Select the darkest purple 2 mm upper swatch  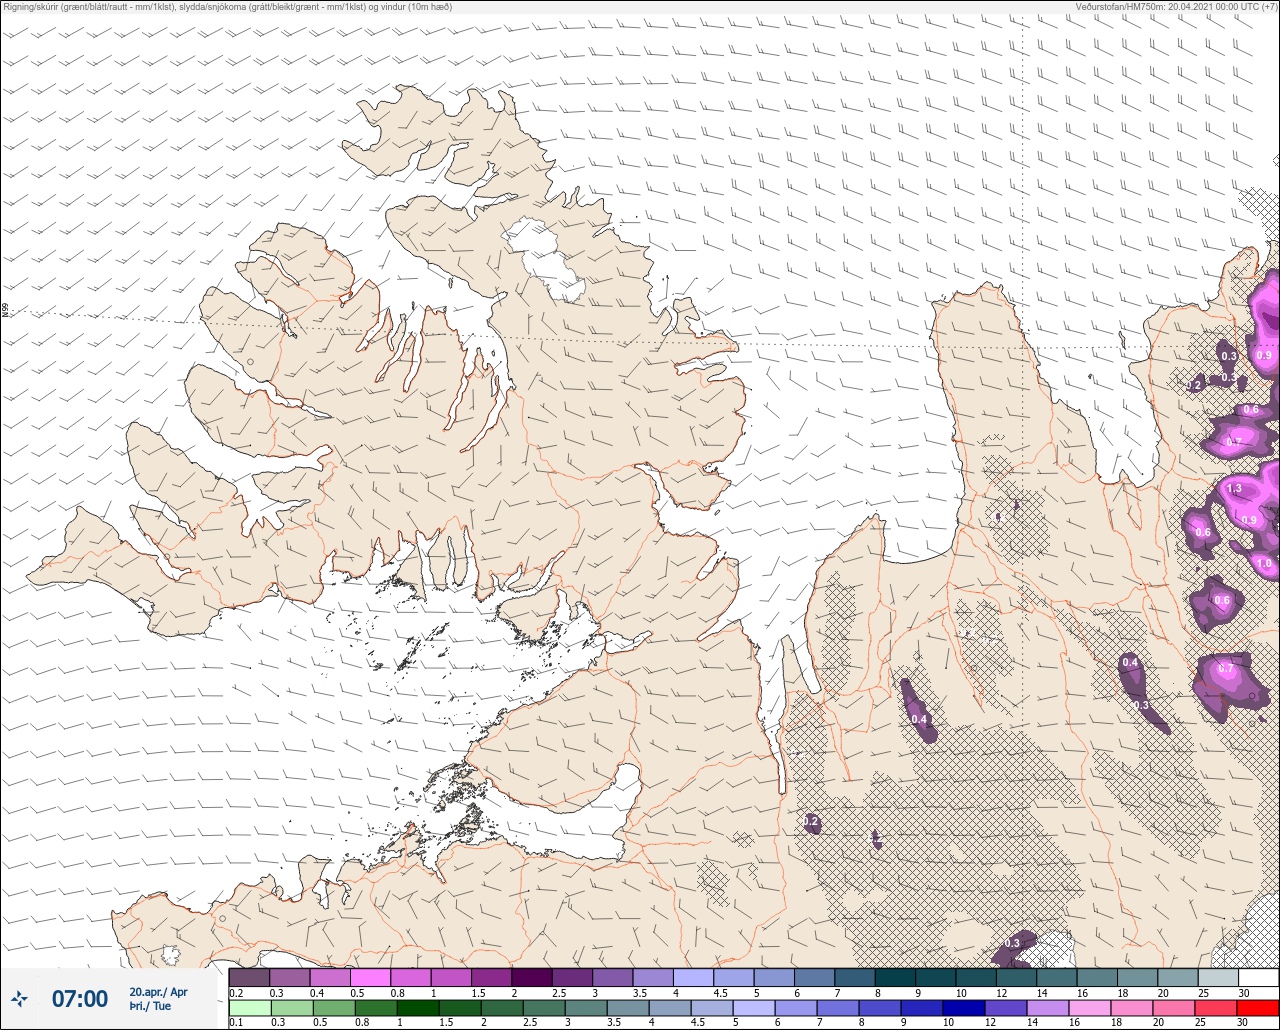[531, 977]
